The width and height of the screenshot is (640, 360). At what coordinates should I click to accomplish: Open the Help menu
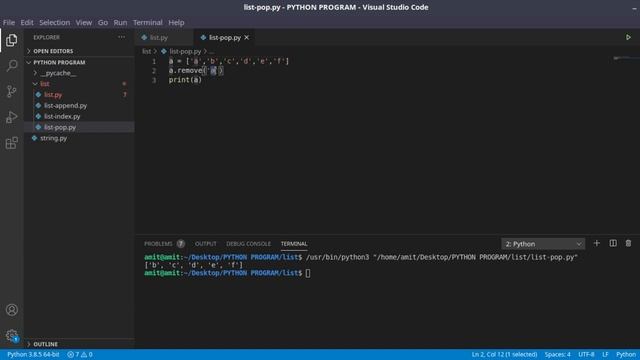(x=176, y=22)
